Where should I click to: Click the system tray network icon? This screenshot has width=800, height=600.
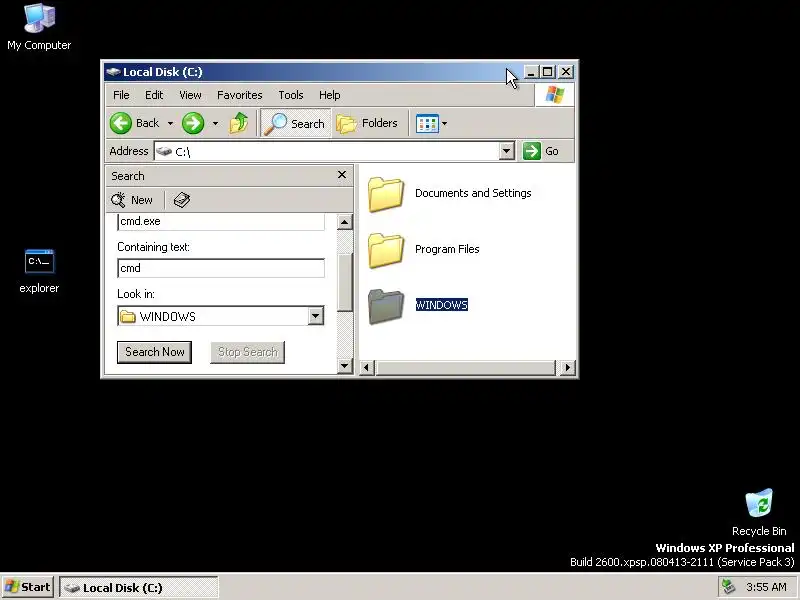click(x=729, y=587)
